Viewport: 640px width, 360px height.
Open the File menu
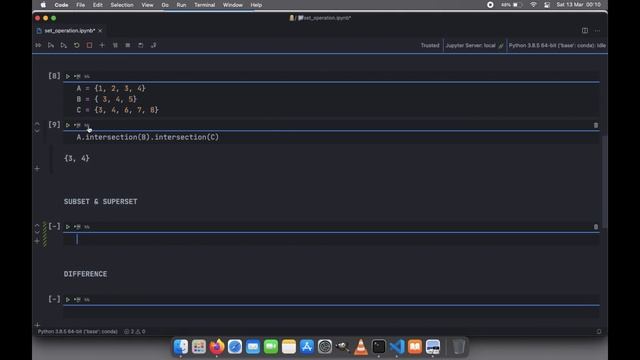(x=80, y=5)
